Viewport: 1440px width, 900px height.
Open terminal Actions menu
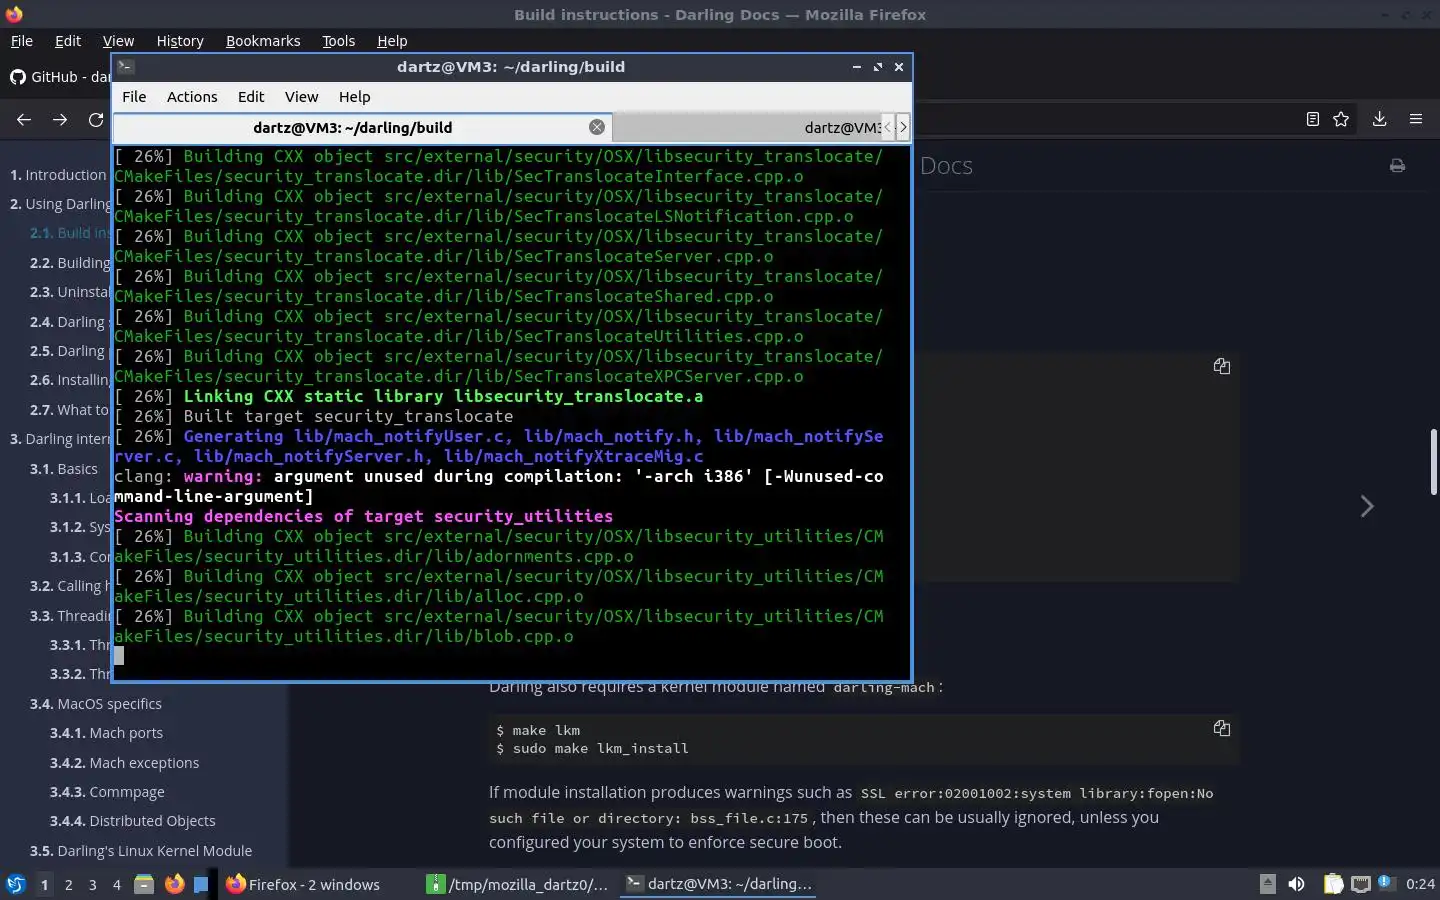192,97
